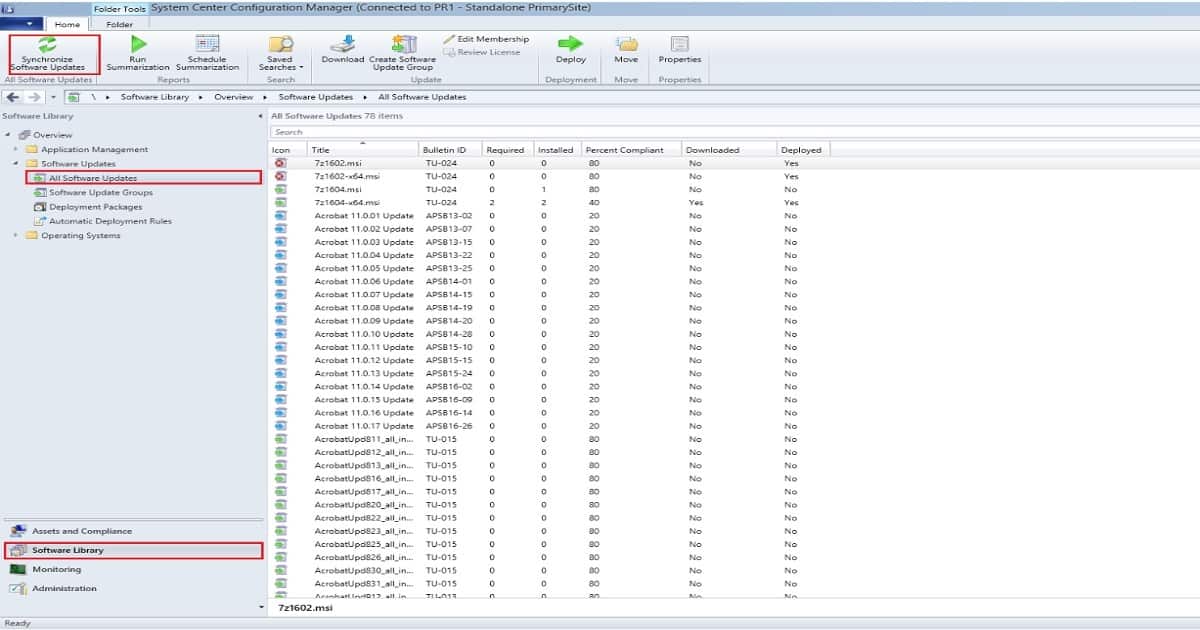Screen dimensions: 1200x630
Task: Open Properties from the ribbon
Action: coord(680,50)
